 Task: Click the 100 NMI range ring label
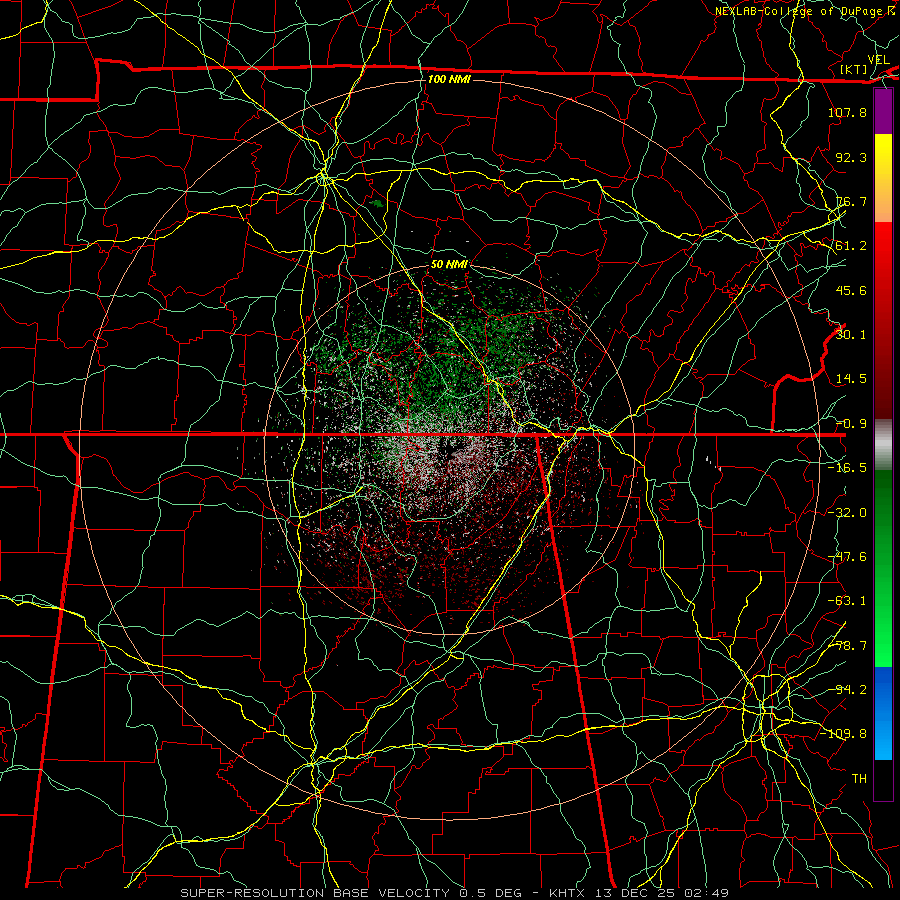pos(449,79)
